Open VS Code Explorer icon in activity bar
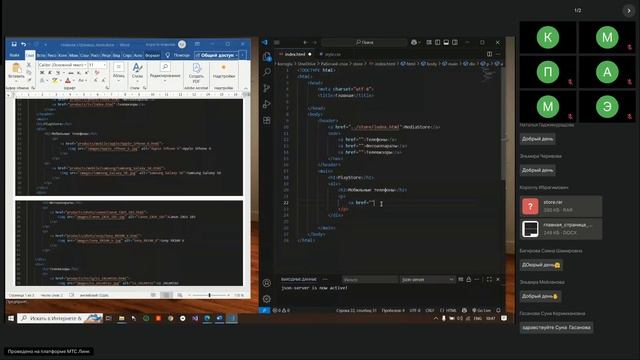 tap(267, 57)
